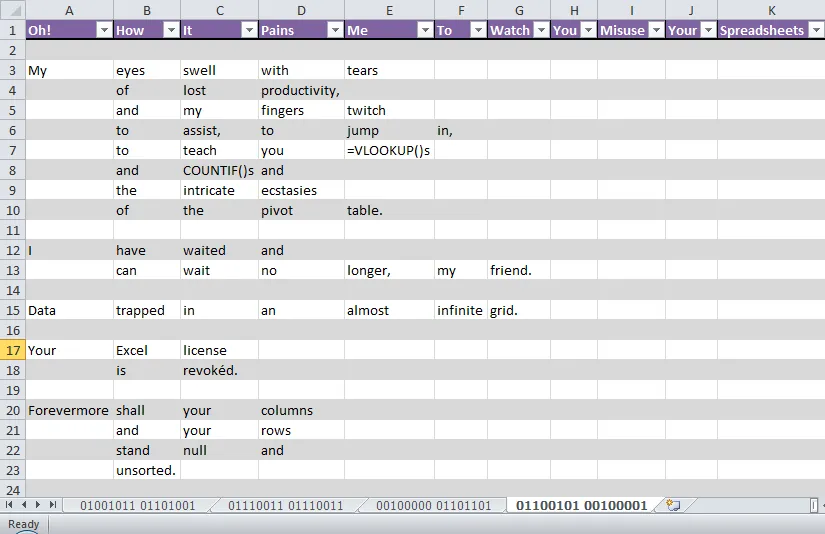The width and height of the screenshot is (825, 534).
Task: Select the cell reading 'Excel'
Action: (147, 350)
